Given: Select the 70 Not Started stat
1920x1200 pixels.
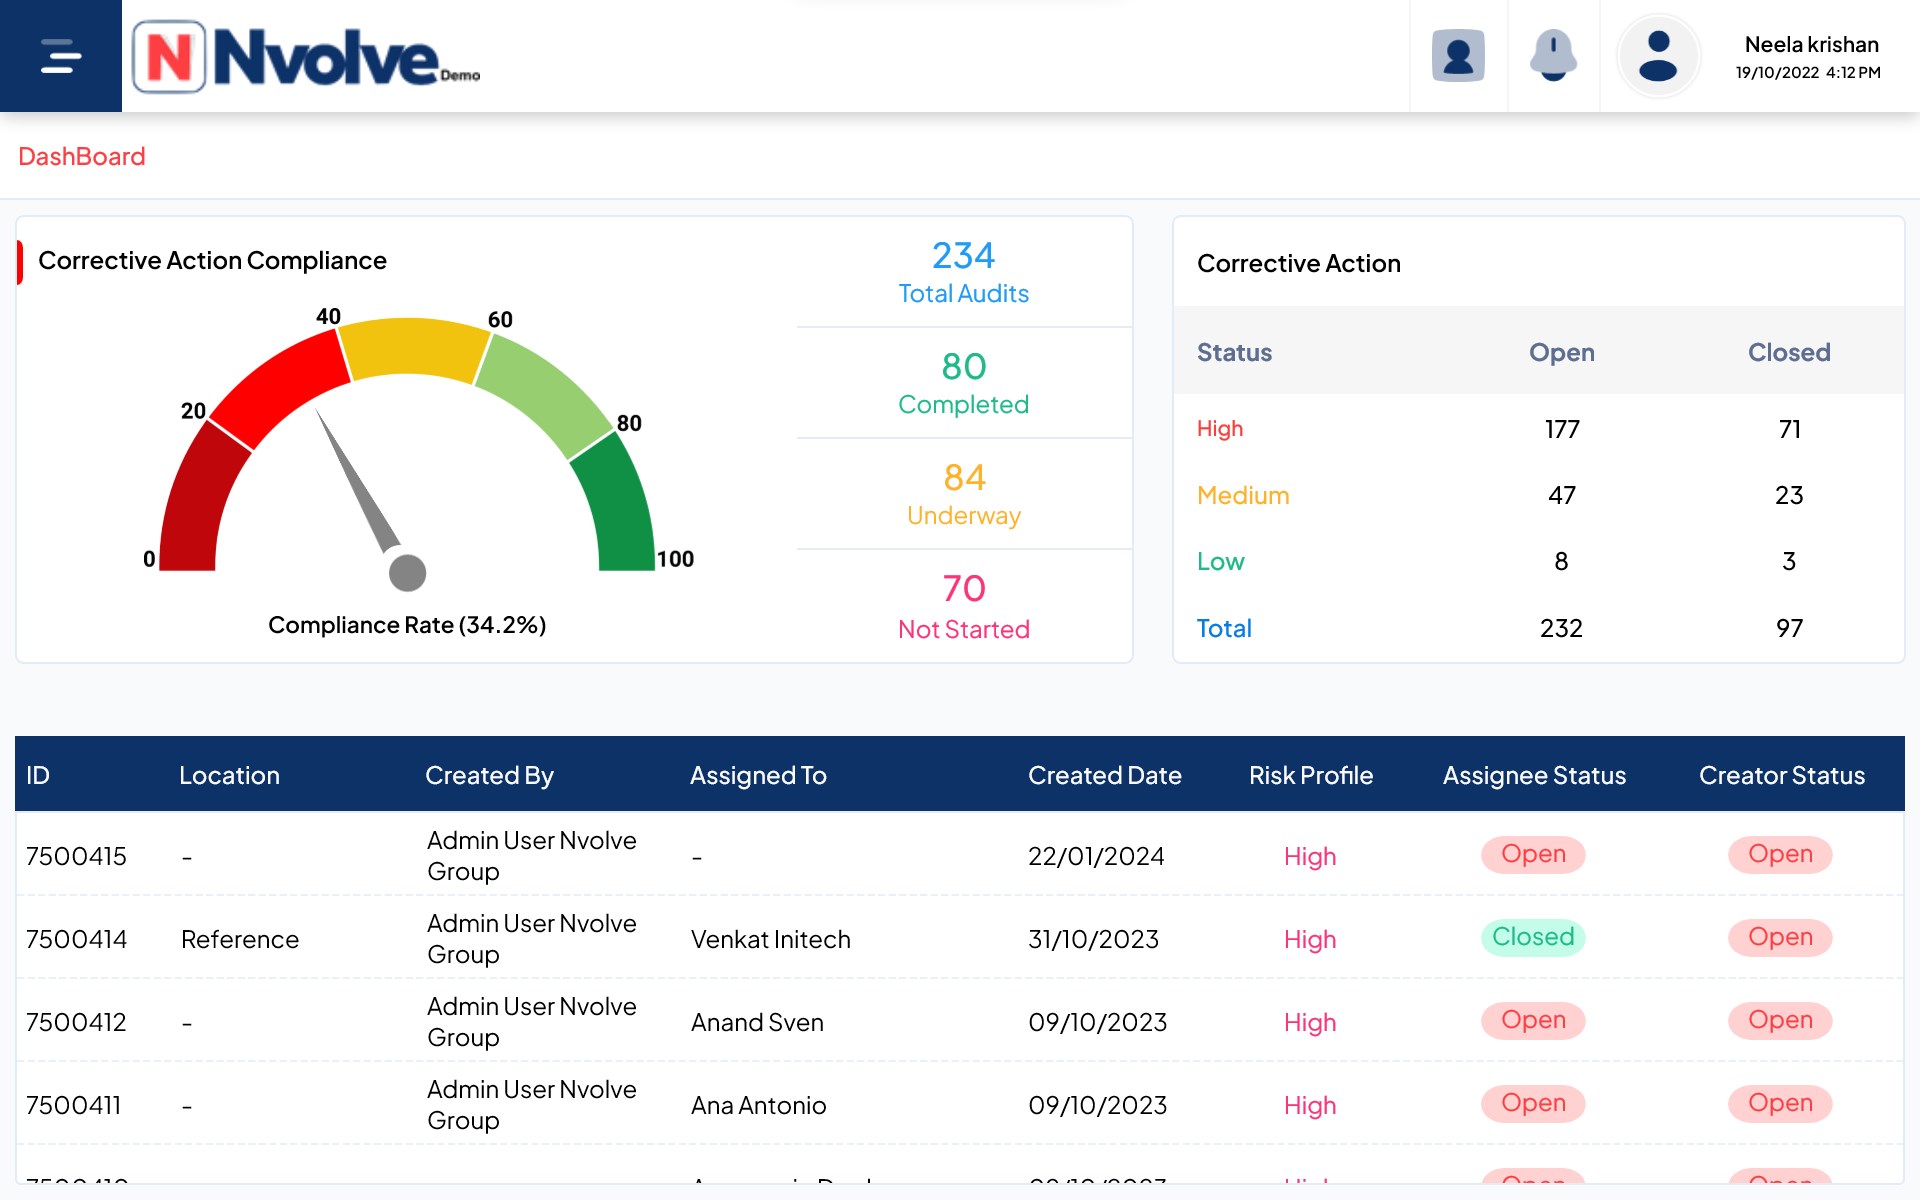Looking at the screenshot, I should coord(963,606).
